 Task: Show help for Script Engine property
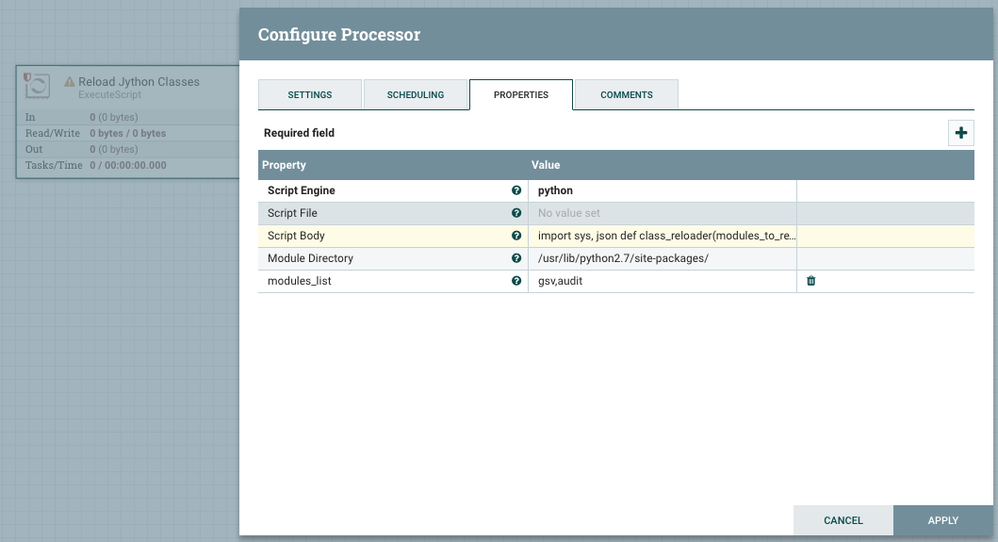click(x=516, y=190)
